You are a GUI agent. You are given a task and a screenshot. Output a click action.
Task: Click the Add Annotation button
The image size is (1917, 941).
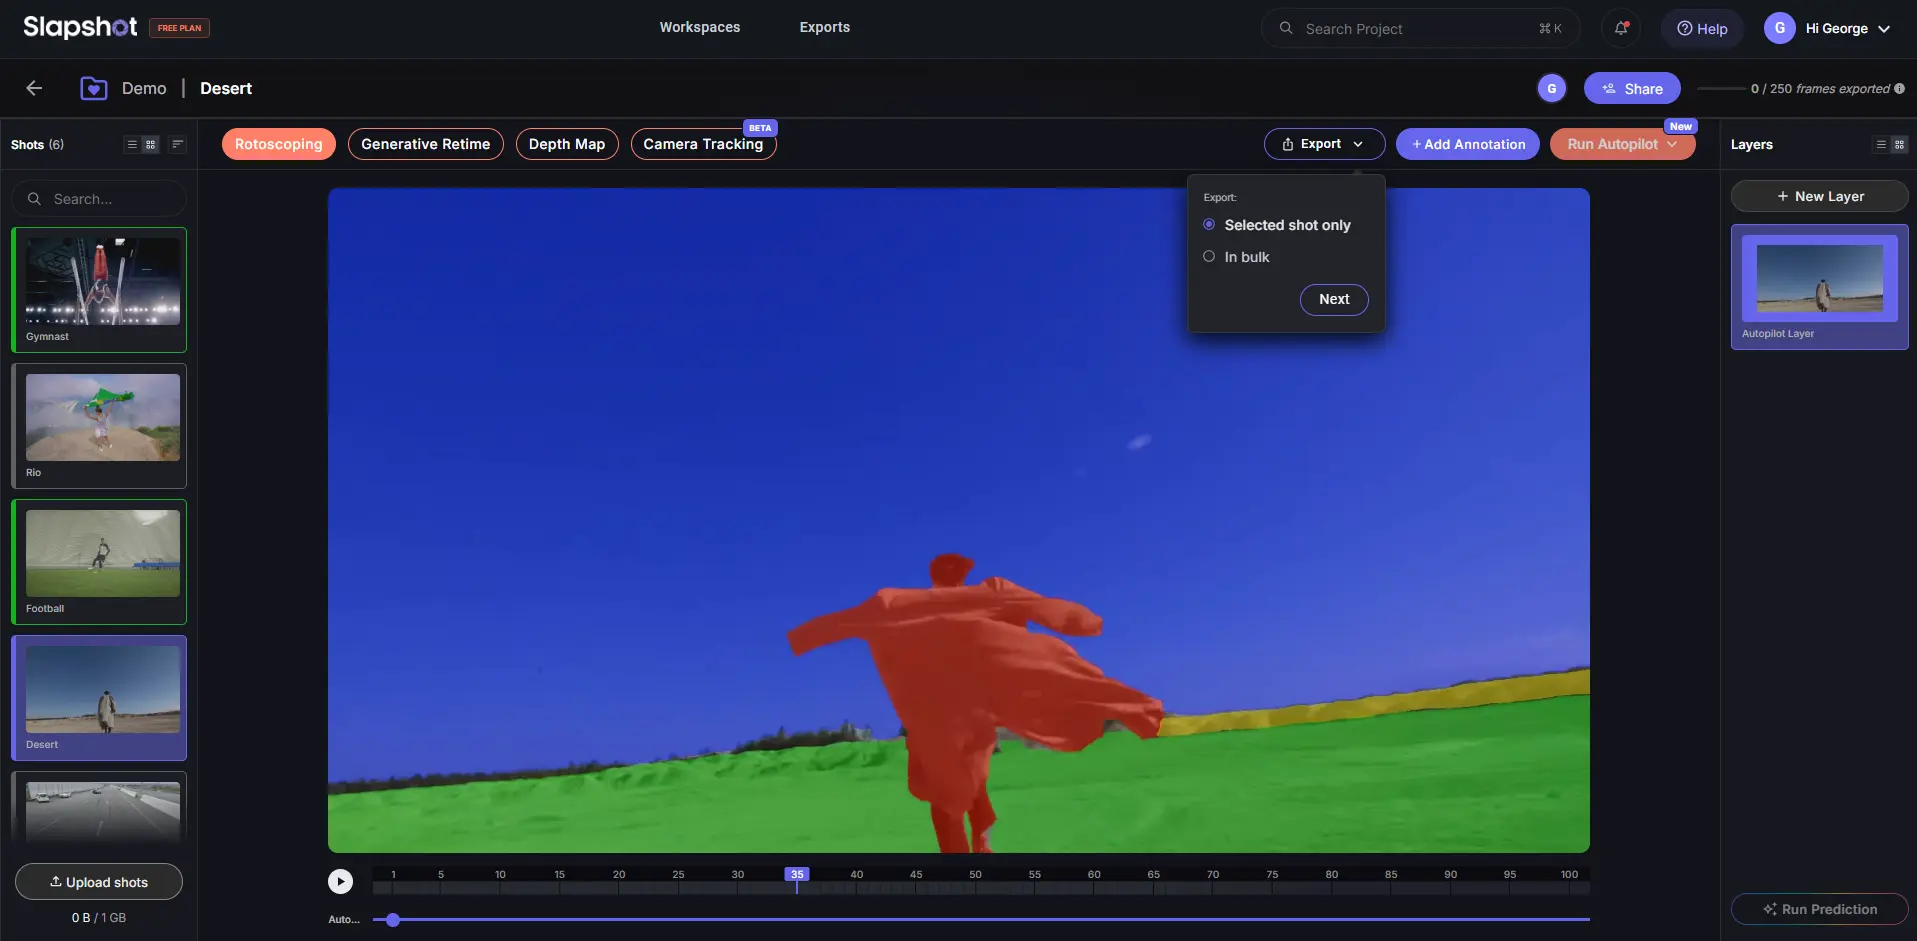pyautogui.click(x=1467, y=144)
